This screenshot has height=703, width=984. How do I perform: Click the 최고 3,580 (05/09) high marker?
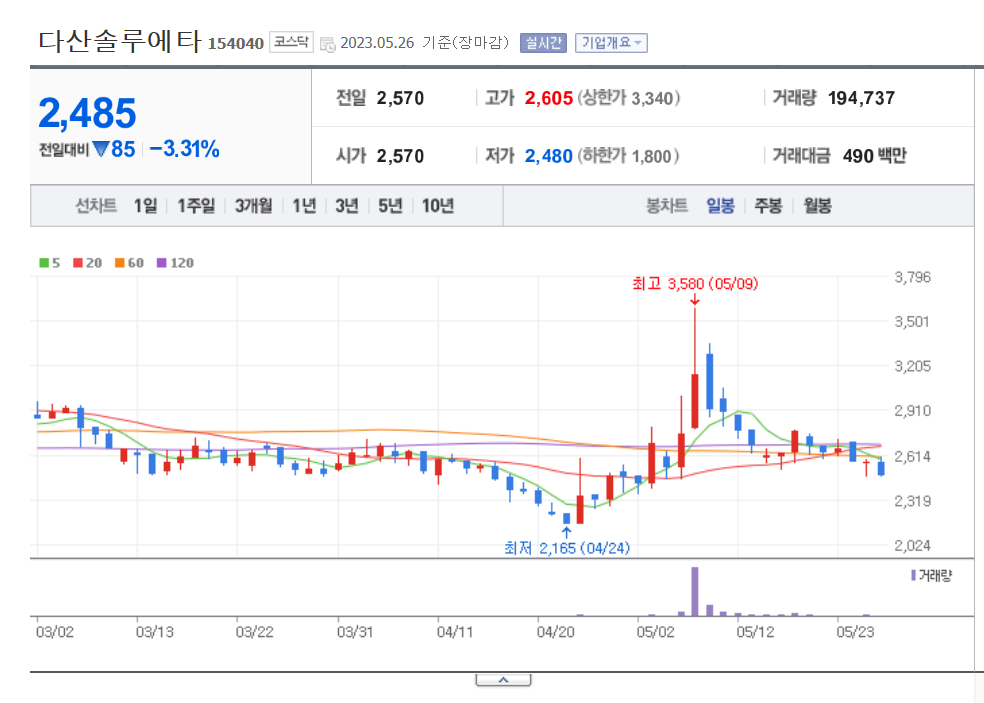pos(695,284)
